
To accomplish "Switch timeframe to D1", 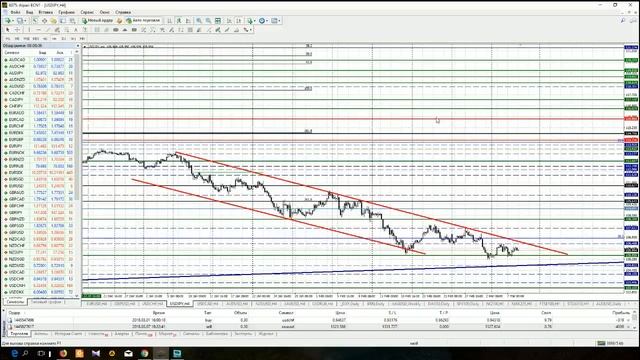I will tap(64, 39).
